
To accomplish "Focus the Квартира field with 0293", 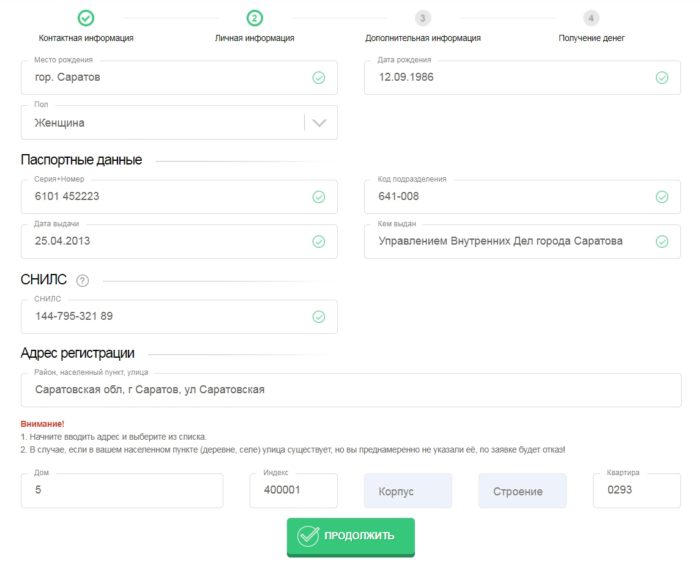I will tap(636, 491).
